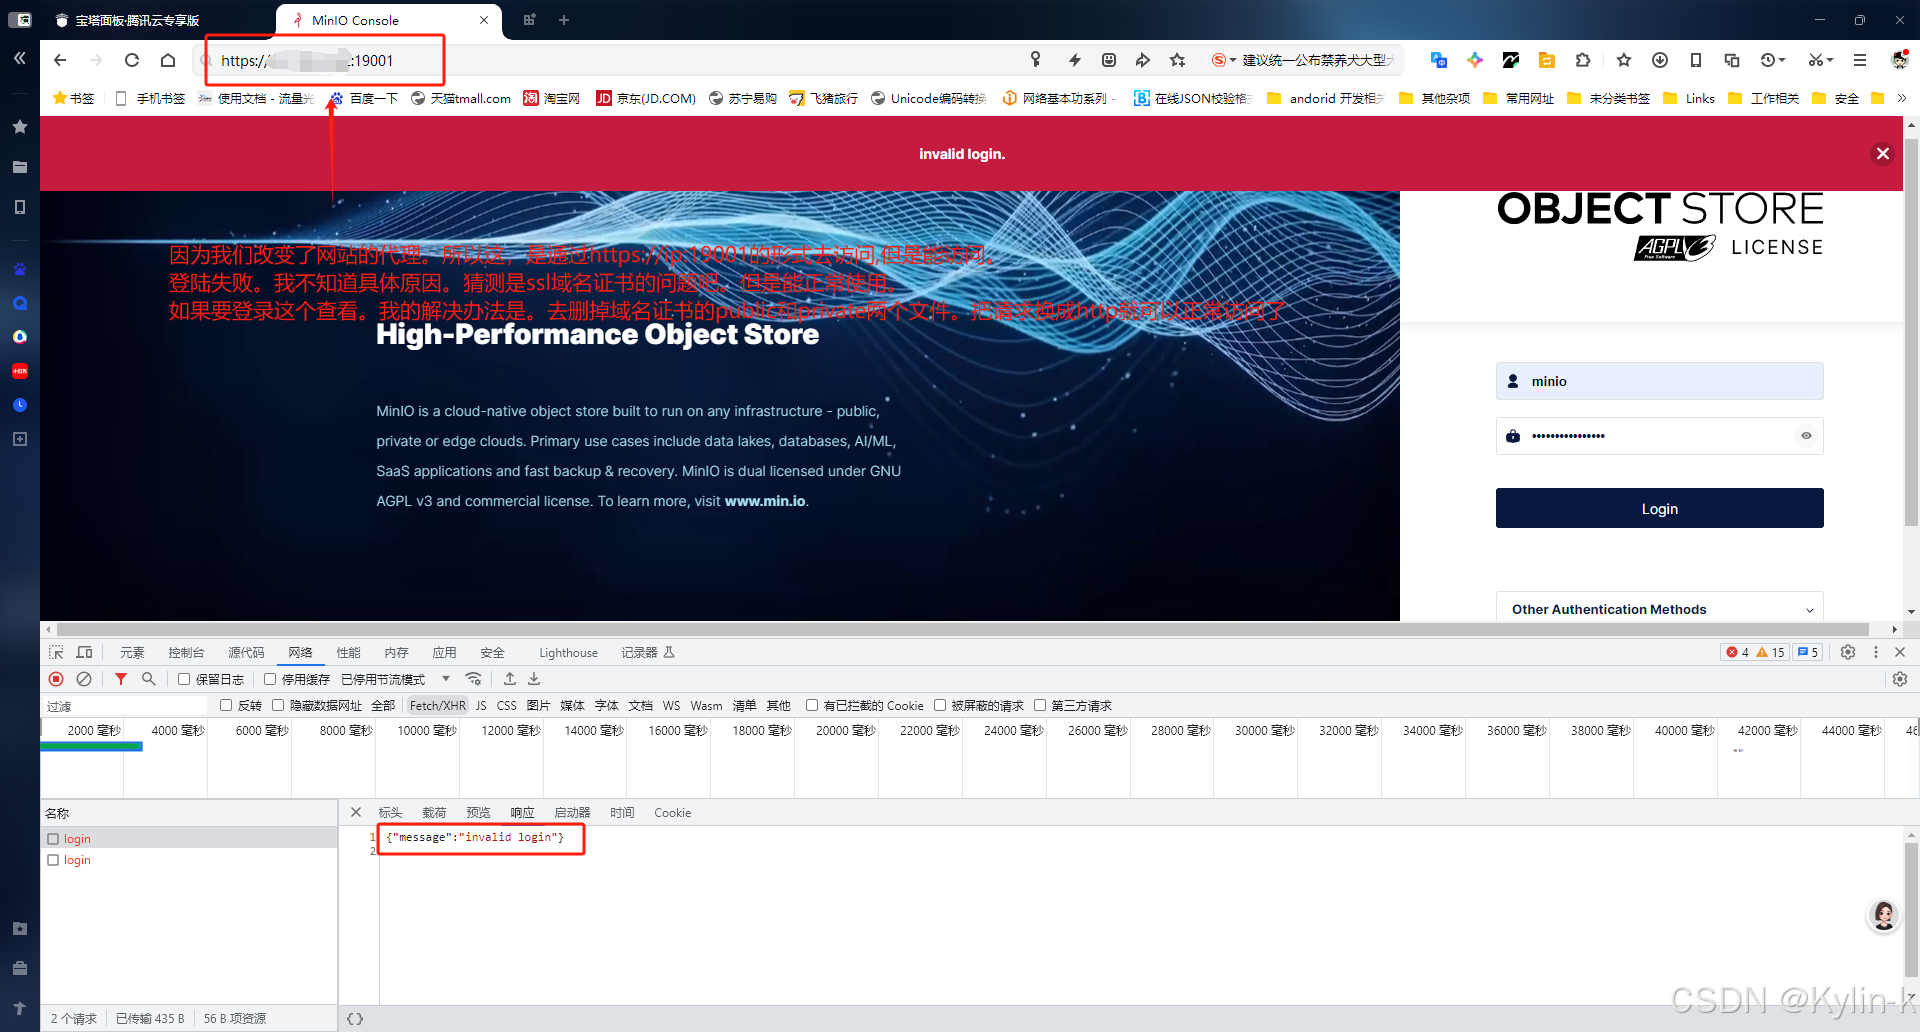Image resolution: width=1920 pixels, height=1032 pixels.
Task: Open the Sources DevTools tab
Action: coord(246,652)
